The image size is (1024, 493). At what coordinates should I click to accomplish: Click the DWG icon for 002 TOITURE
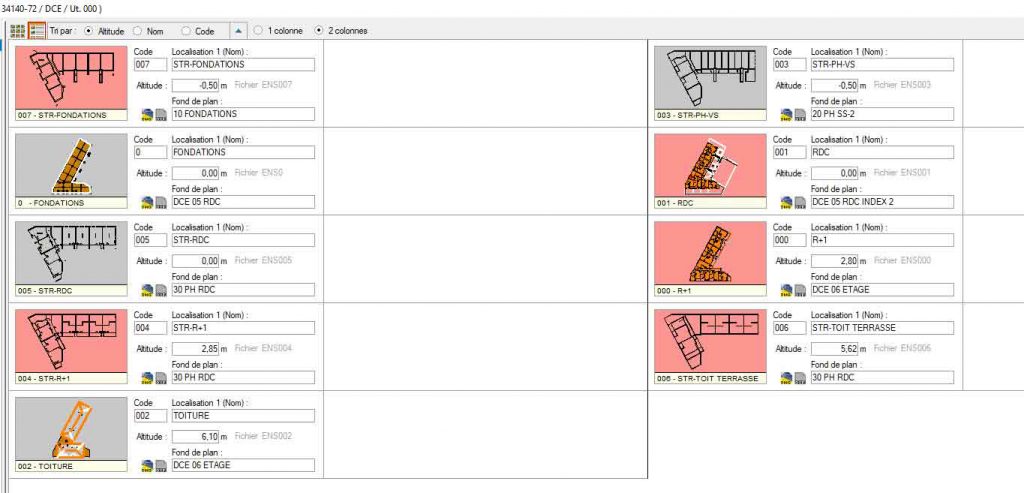[x=146, y=465]
